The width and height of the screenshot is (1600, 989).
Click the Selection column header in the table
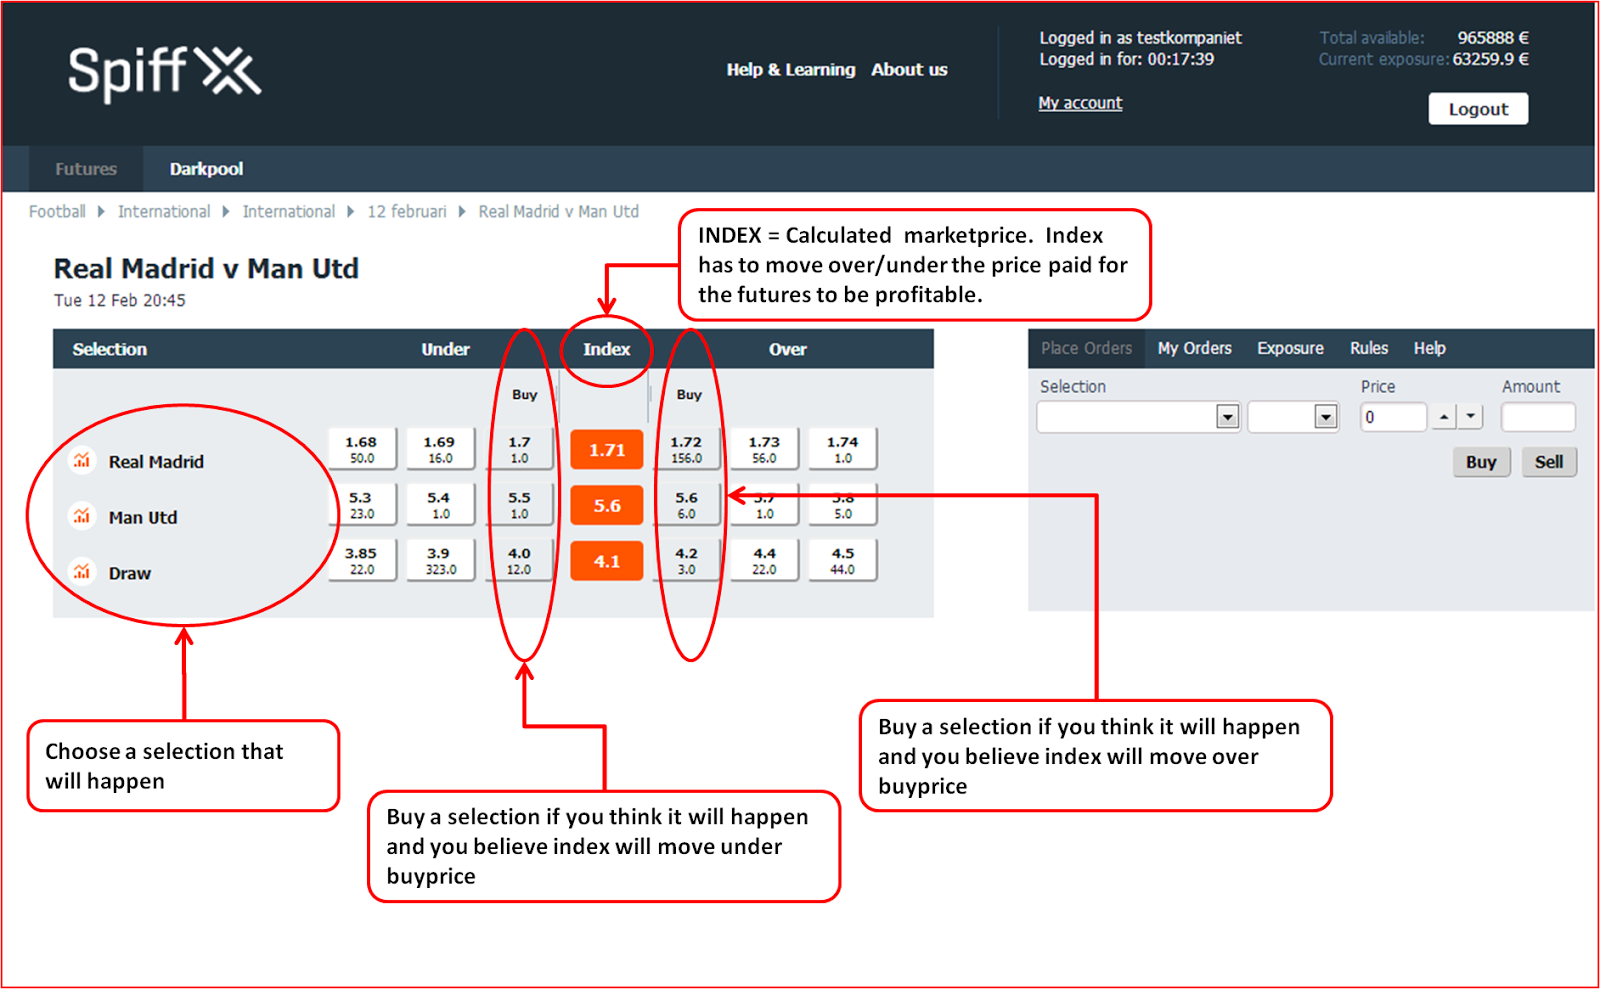pos(109,349)
